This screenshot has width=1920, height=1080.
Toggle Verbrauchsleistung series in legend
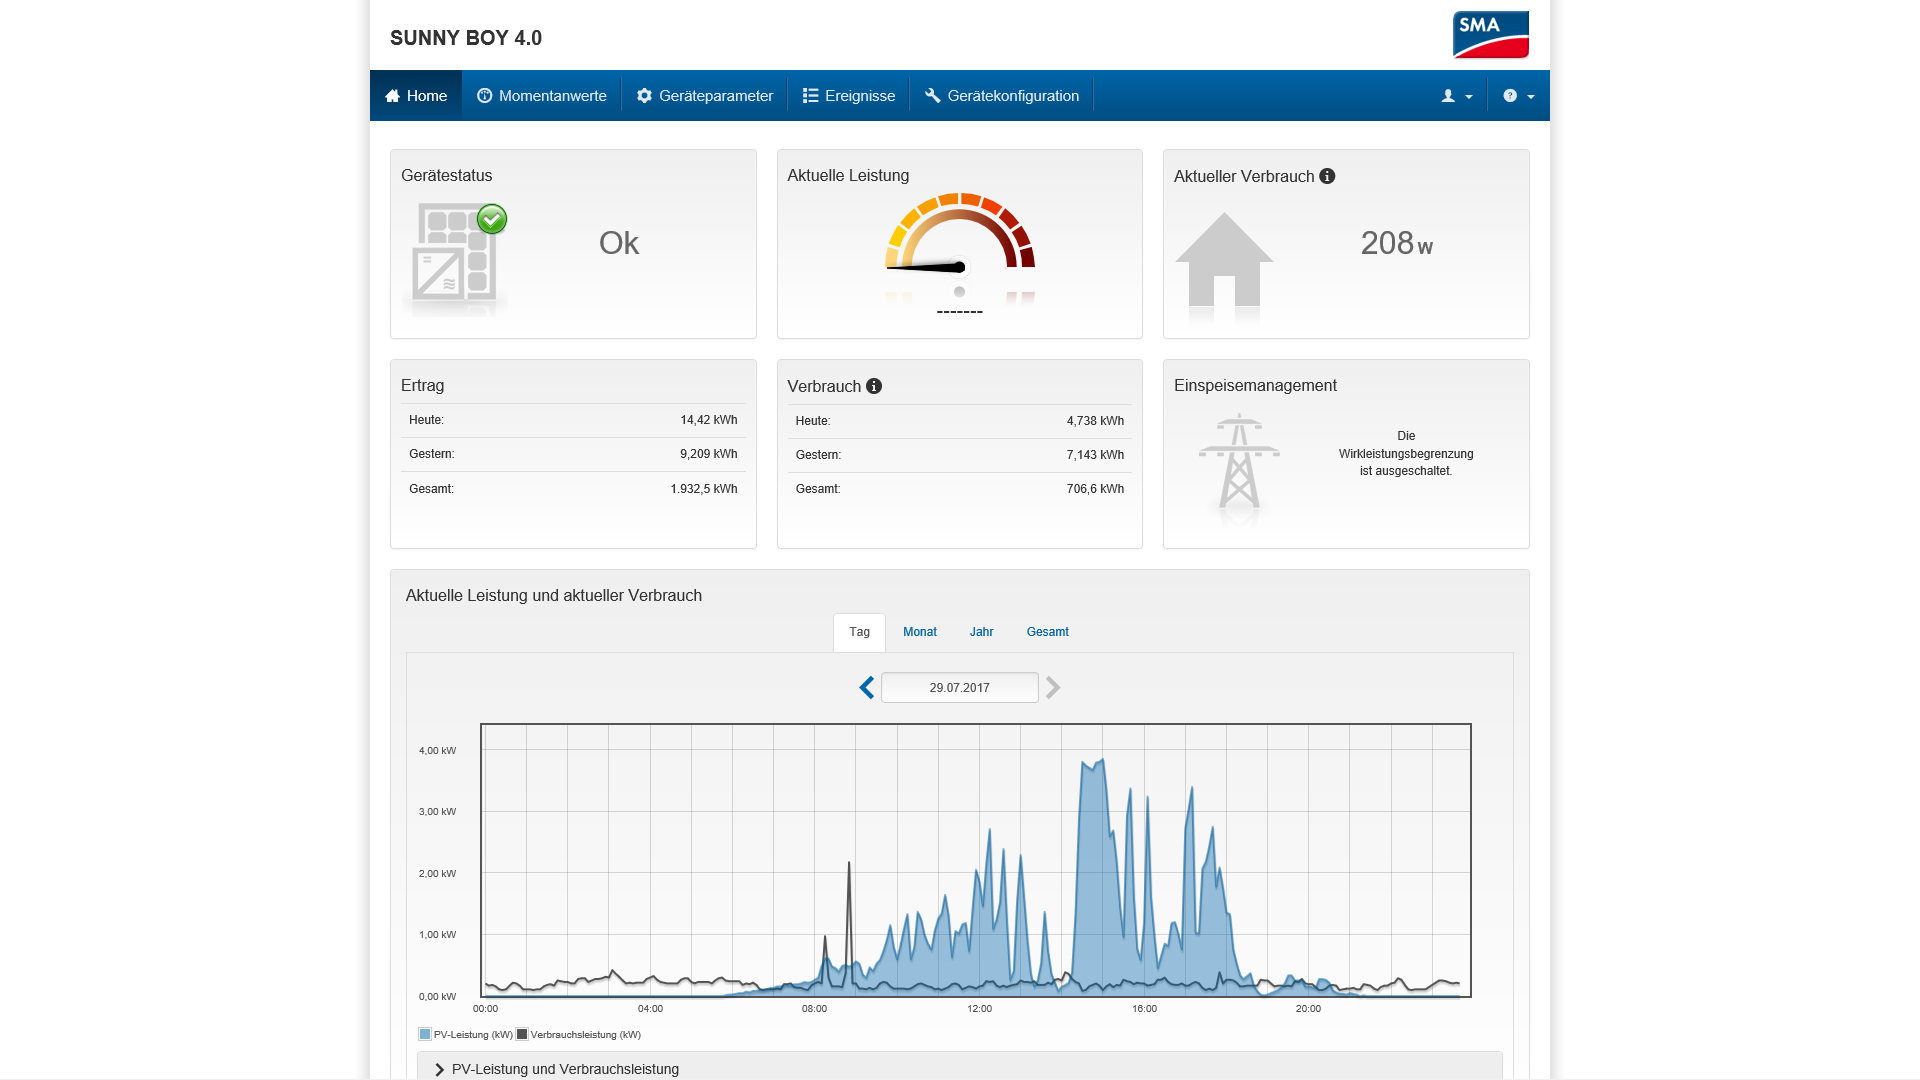(x=579, y=1035)
